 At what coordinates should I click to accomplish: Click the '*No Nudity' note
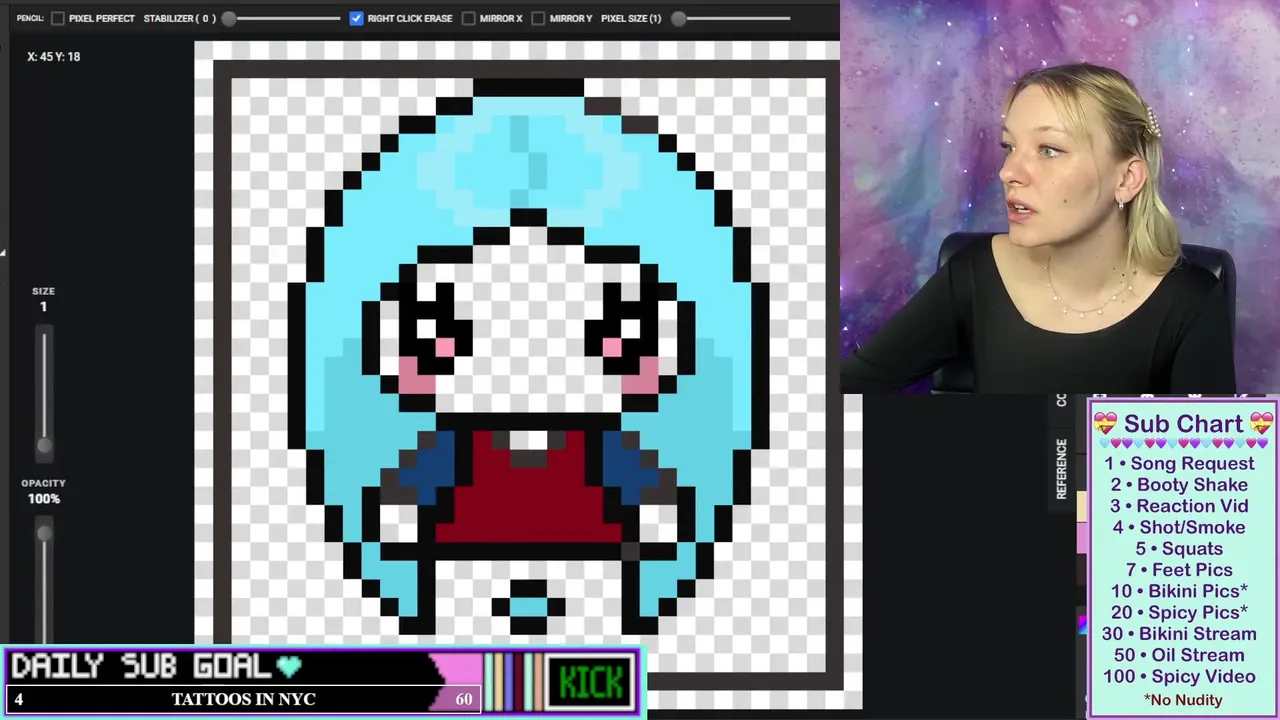click(x=1182, y=700)
